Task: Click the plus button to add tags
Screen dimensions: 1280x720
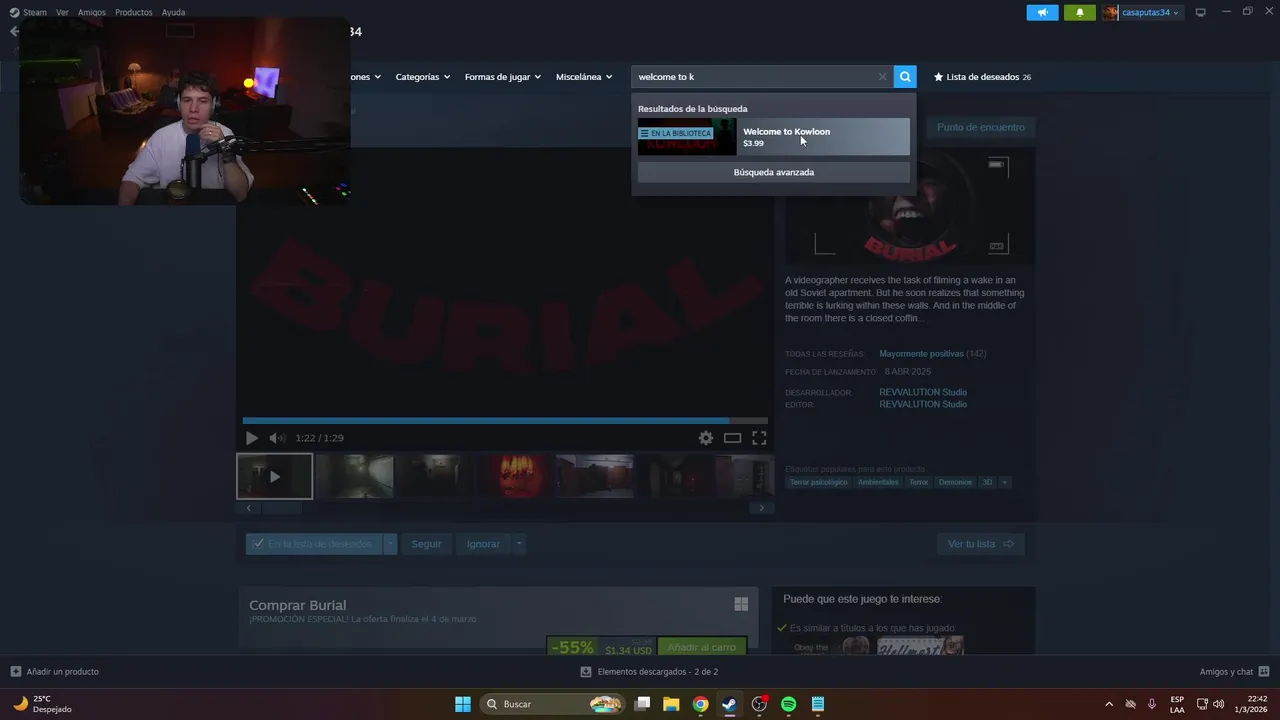Action: pyautogui.click(x=1005, y=482)
